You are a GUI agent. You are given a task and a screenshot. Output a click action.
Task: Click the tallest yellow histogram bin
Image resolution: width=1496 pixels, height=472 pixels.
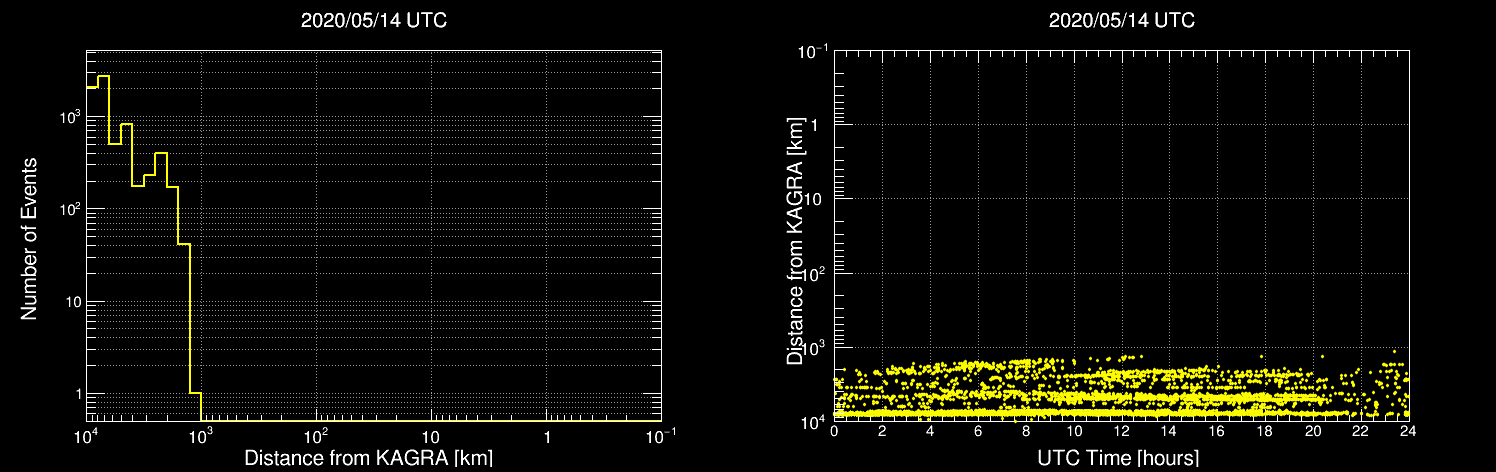tap(103, 248)
